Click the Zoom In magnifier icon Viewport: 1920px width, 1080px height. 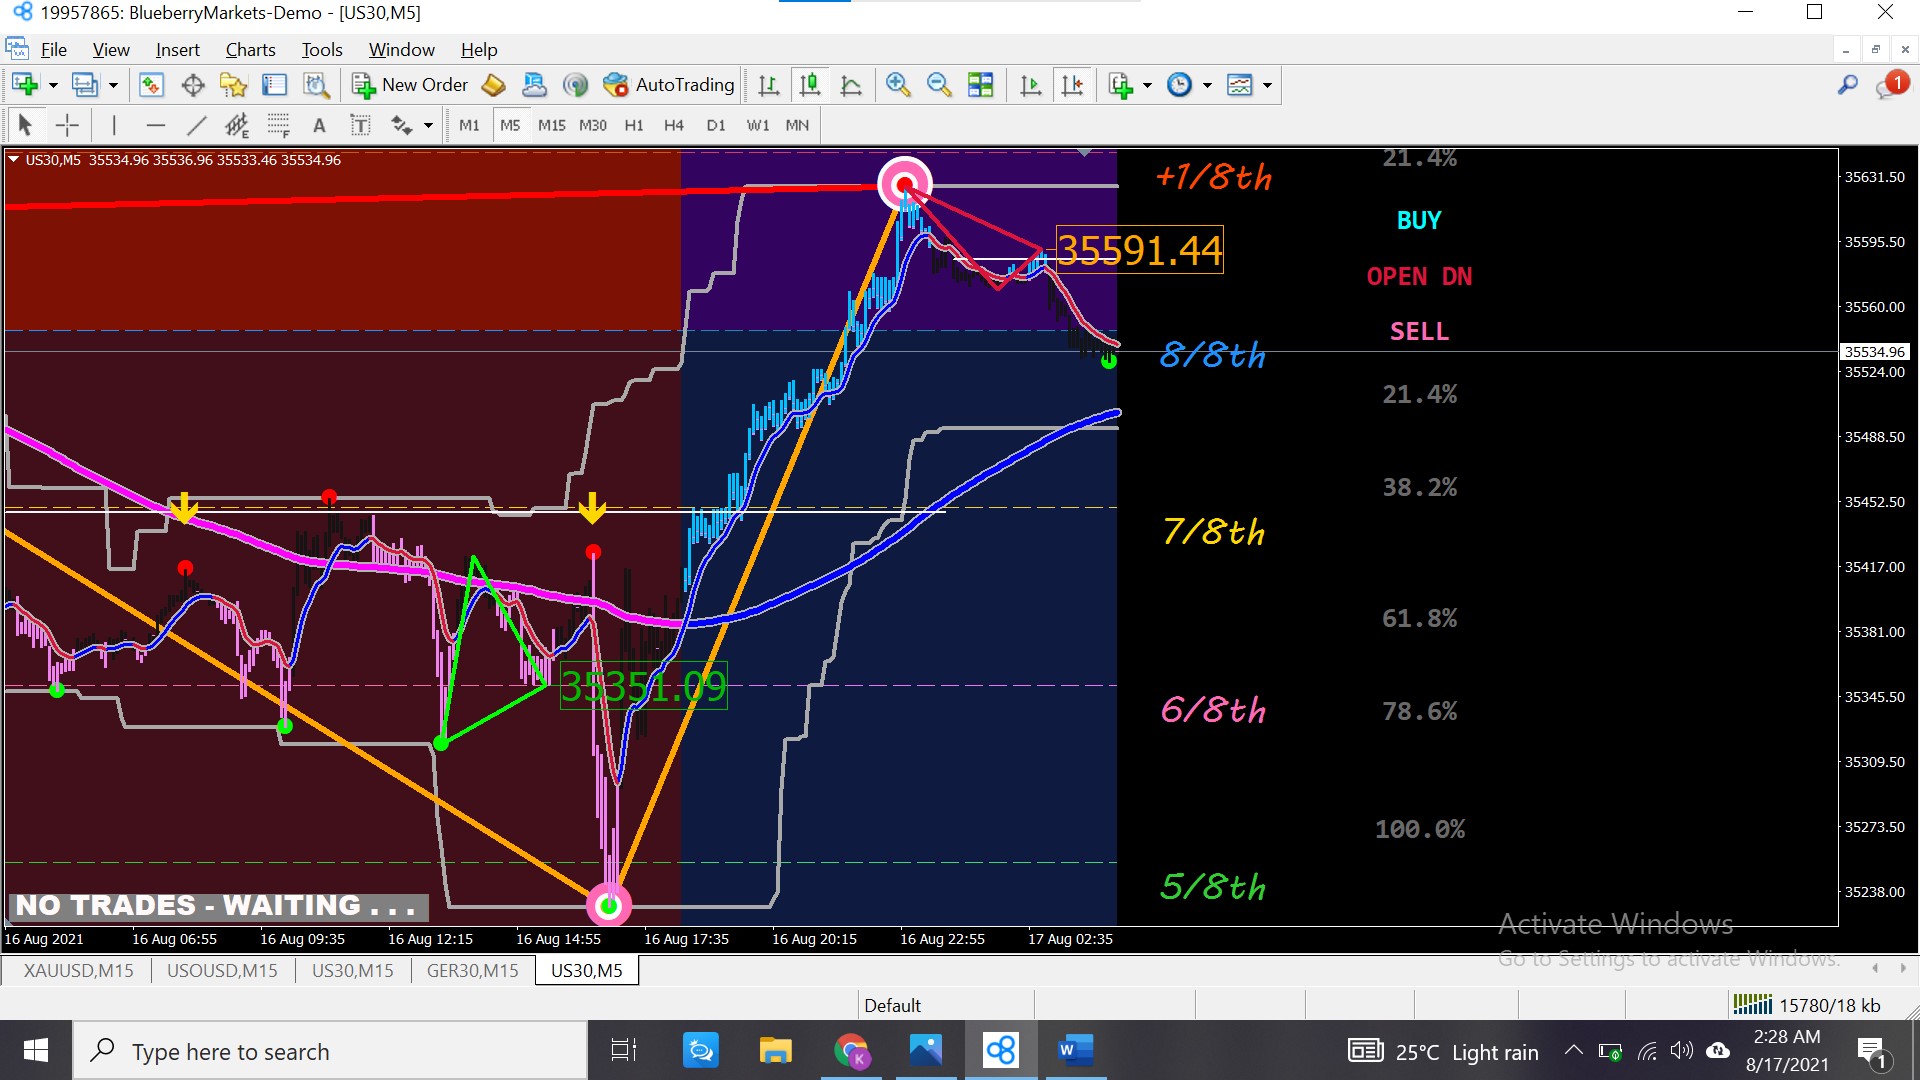(897, 85)
